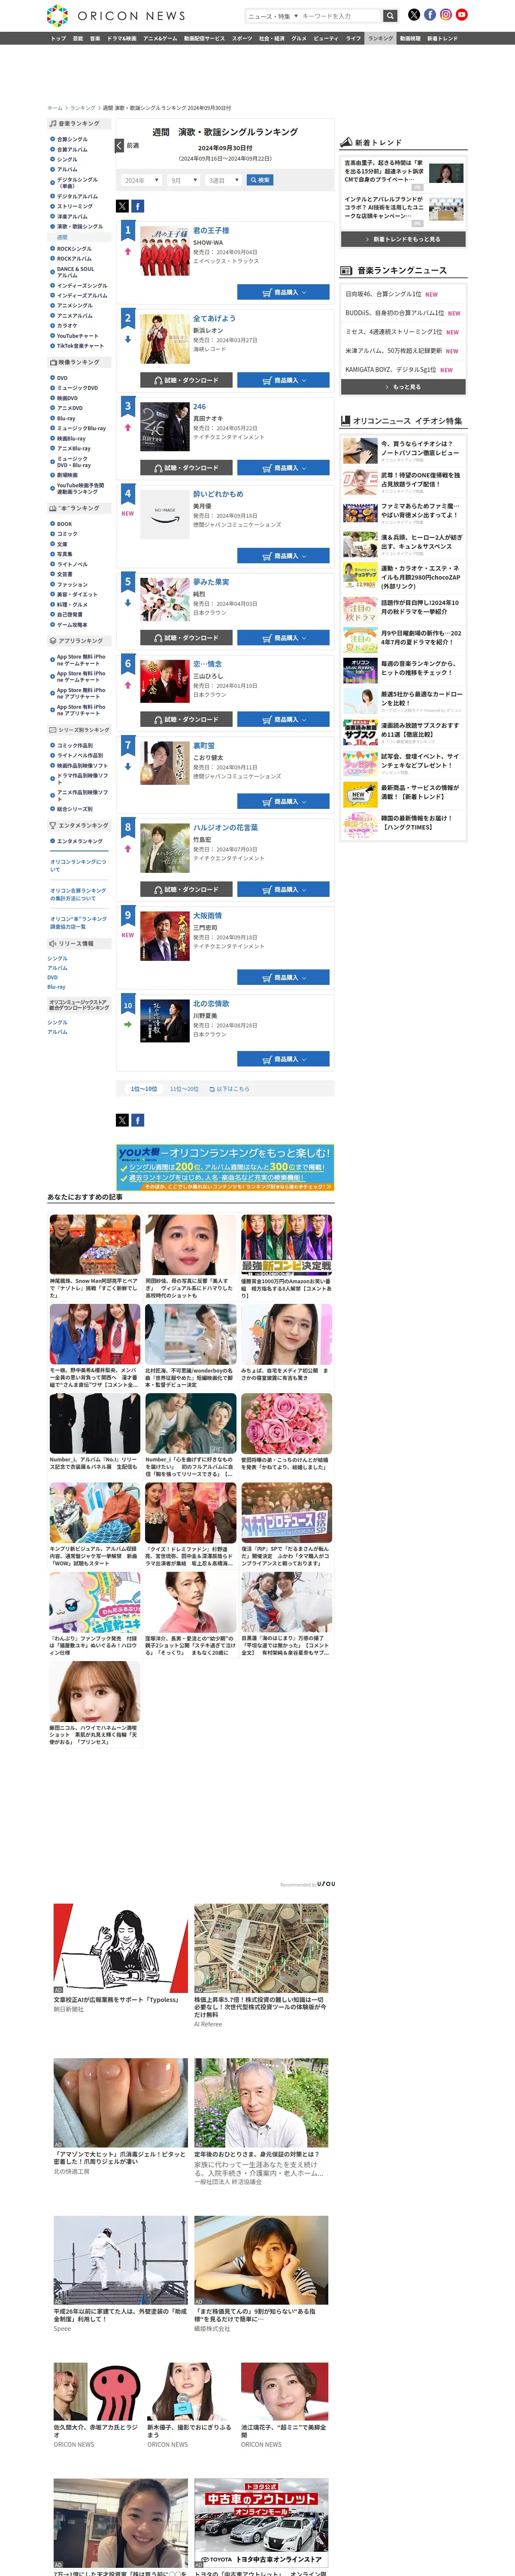Click the blue 検索 button
The width and height of the screenshot is (515, 2576).
(260, 180)
